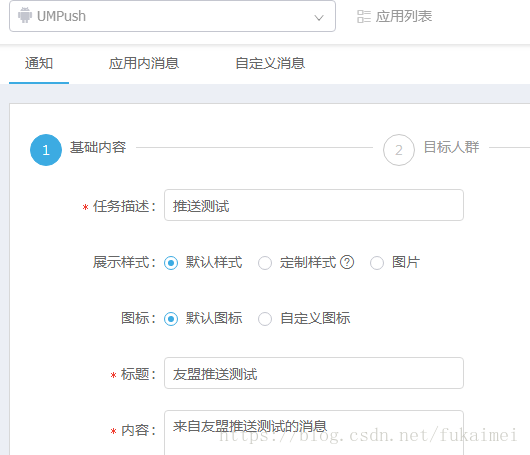Focus the 任务描述 input field

[x=314, y=205]
